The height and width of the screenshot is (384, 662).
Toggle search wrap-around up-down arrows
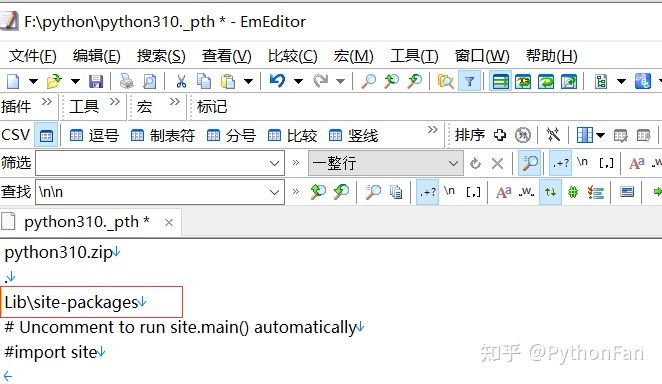point(550,192)
